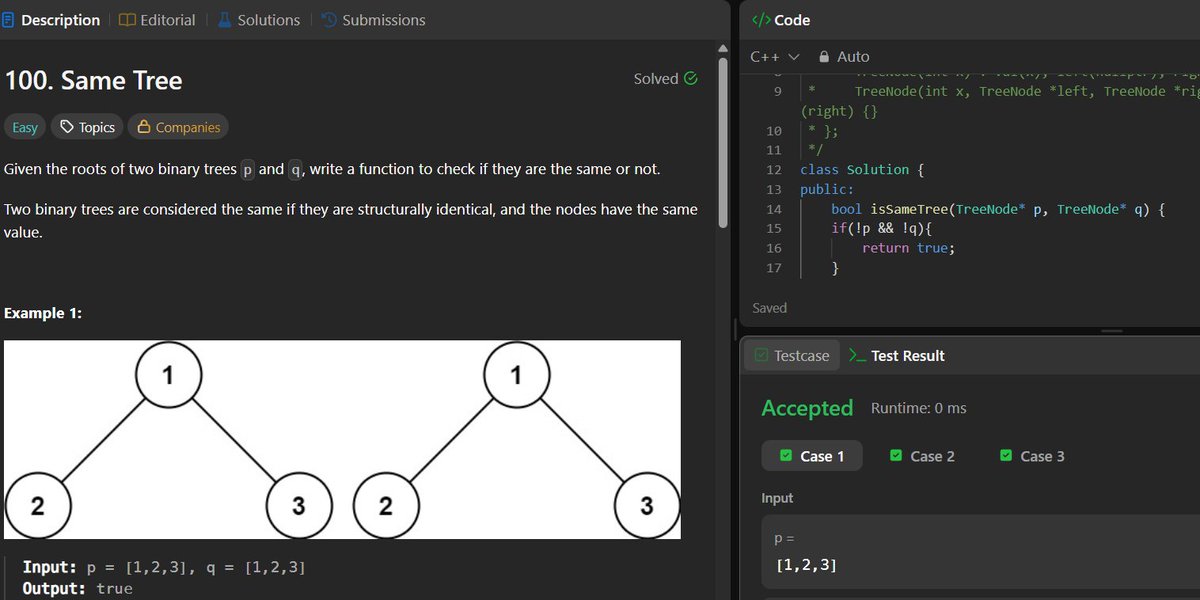Switch to the Editorial tab
Image resolution: width=1200 pixels, height=600 pixels.
point(157,20)
